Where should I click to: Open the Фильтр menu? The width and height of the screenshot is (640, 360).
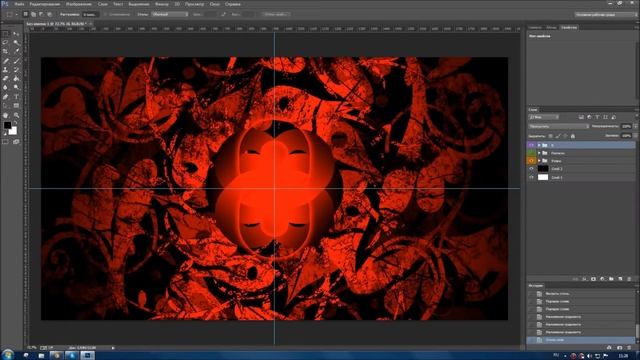click(162, 4)
